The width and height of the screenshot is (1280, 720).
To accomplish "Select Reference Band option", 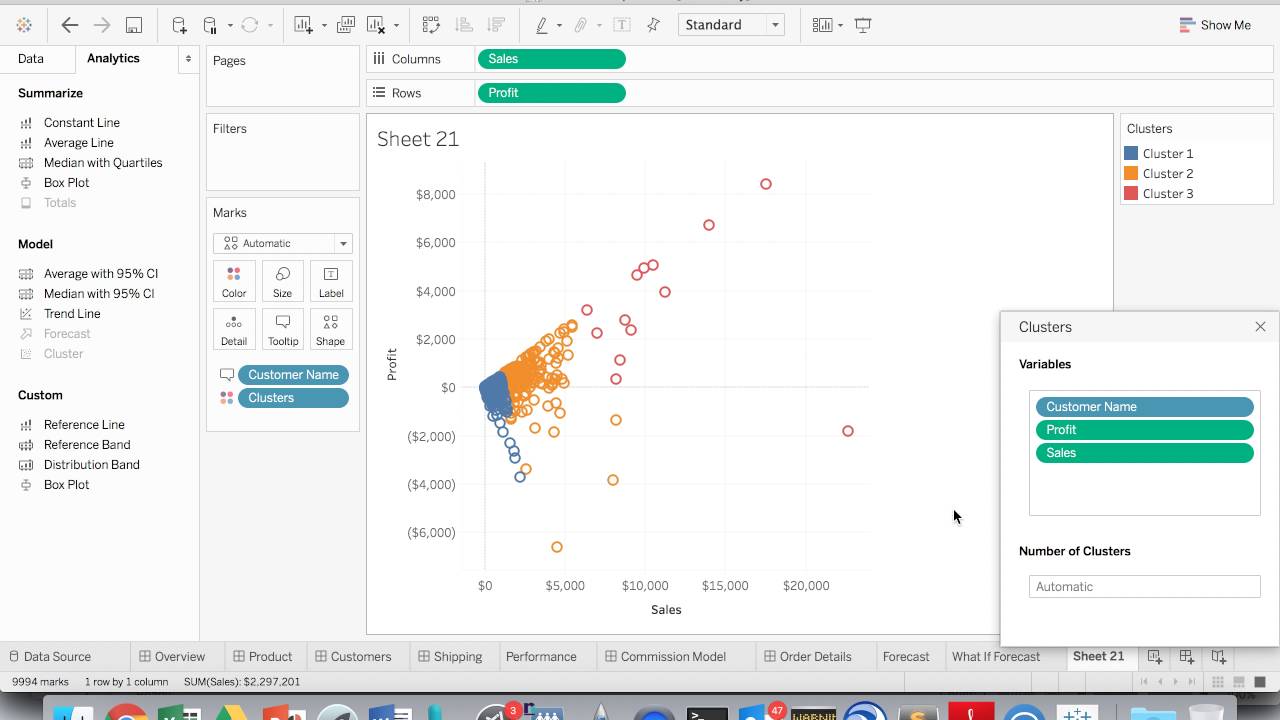I will [x=87, y=445].
